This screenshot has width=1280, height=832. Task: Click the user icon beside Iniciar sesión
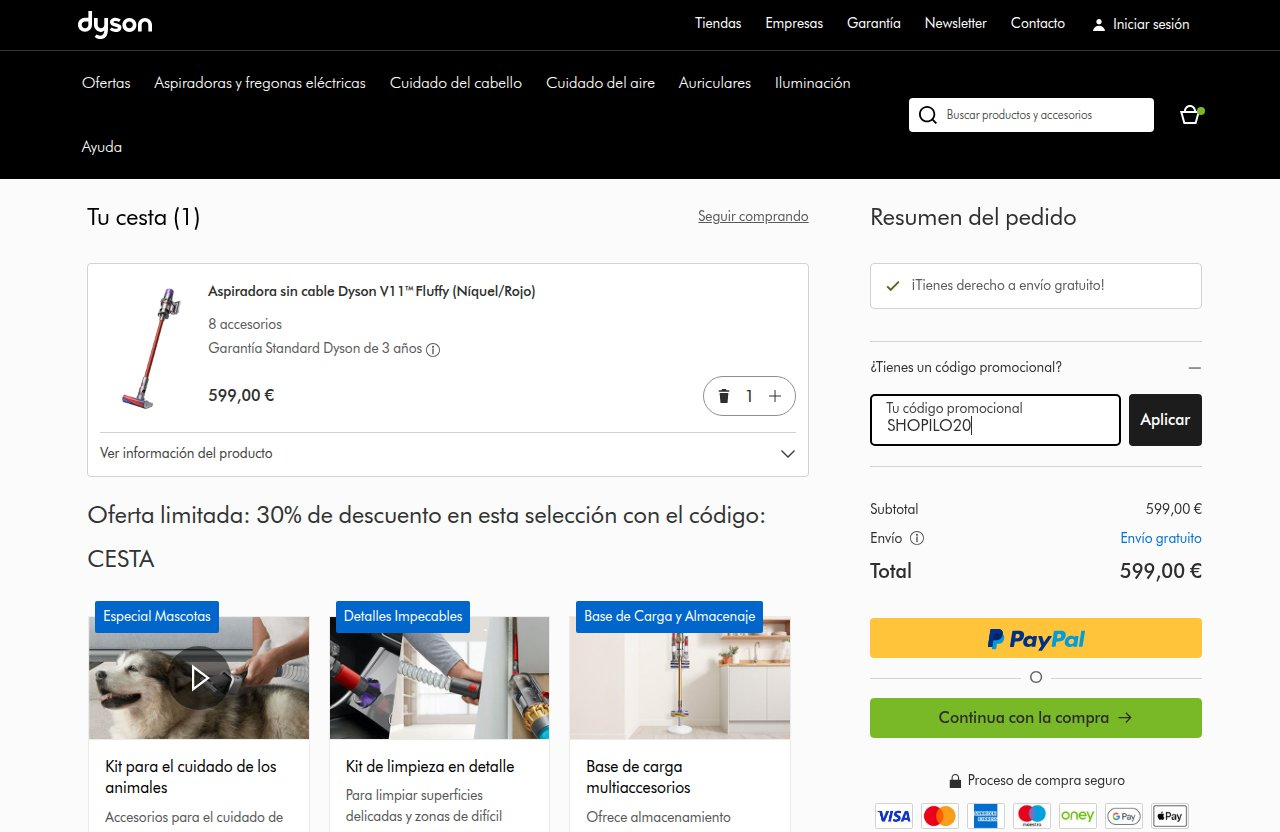pyautogui.click(x=1099, y=24)
